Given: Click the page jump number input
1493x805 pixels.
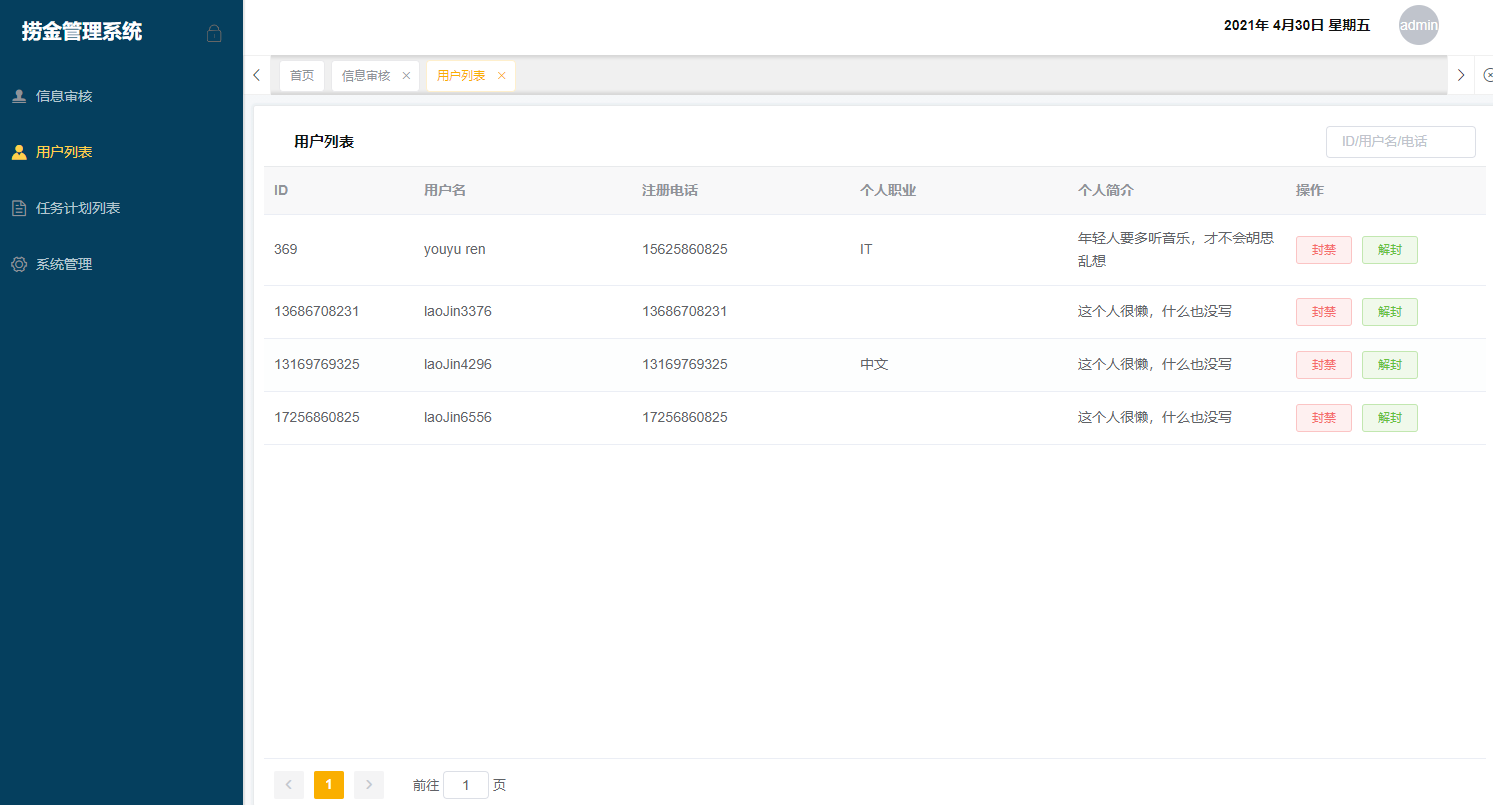Looking at the screenshot, I should click(466, 785).
